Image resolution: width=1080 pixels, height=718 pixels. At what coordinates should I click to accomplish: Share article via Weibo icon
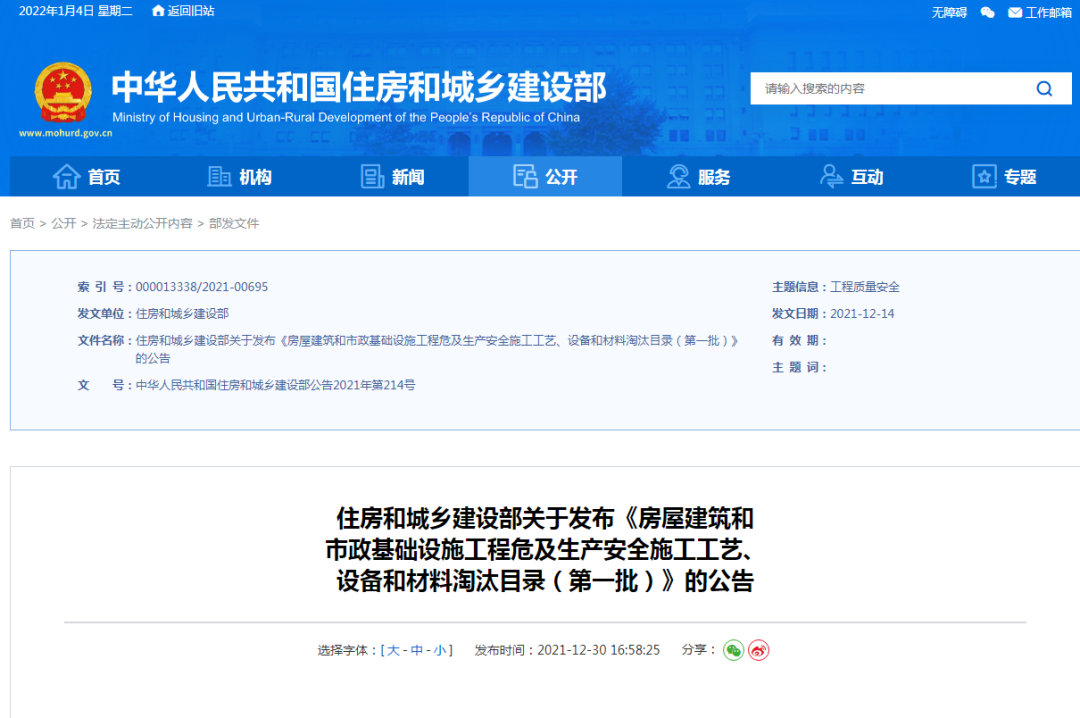(x=759, y=650)
